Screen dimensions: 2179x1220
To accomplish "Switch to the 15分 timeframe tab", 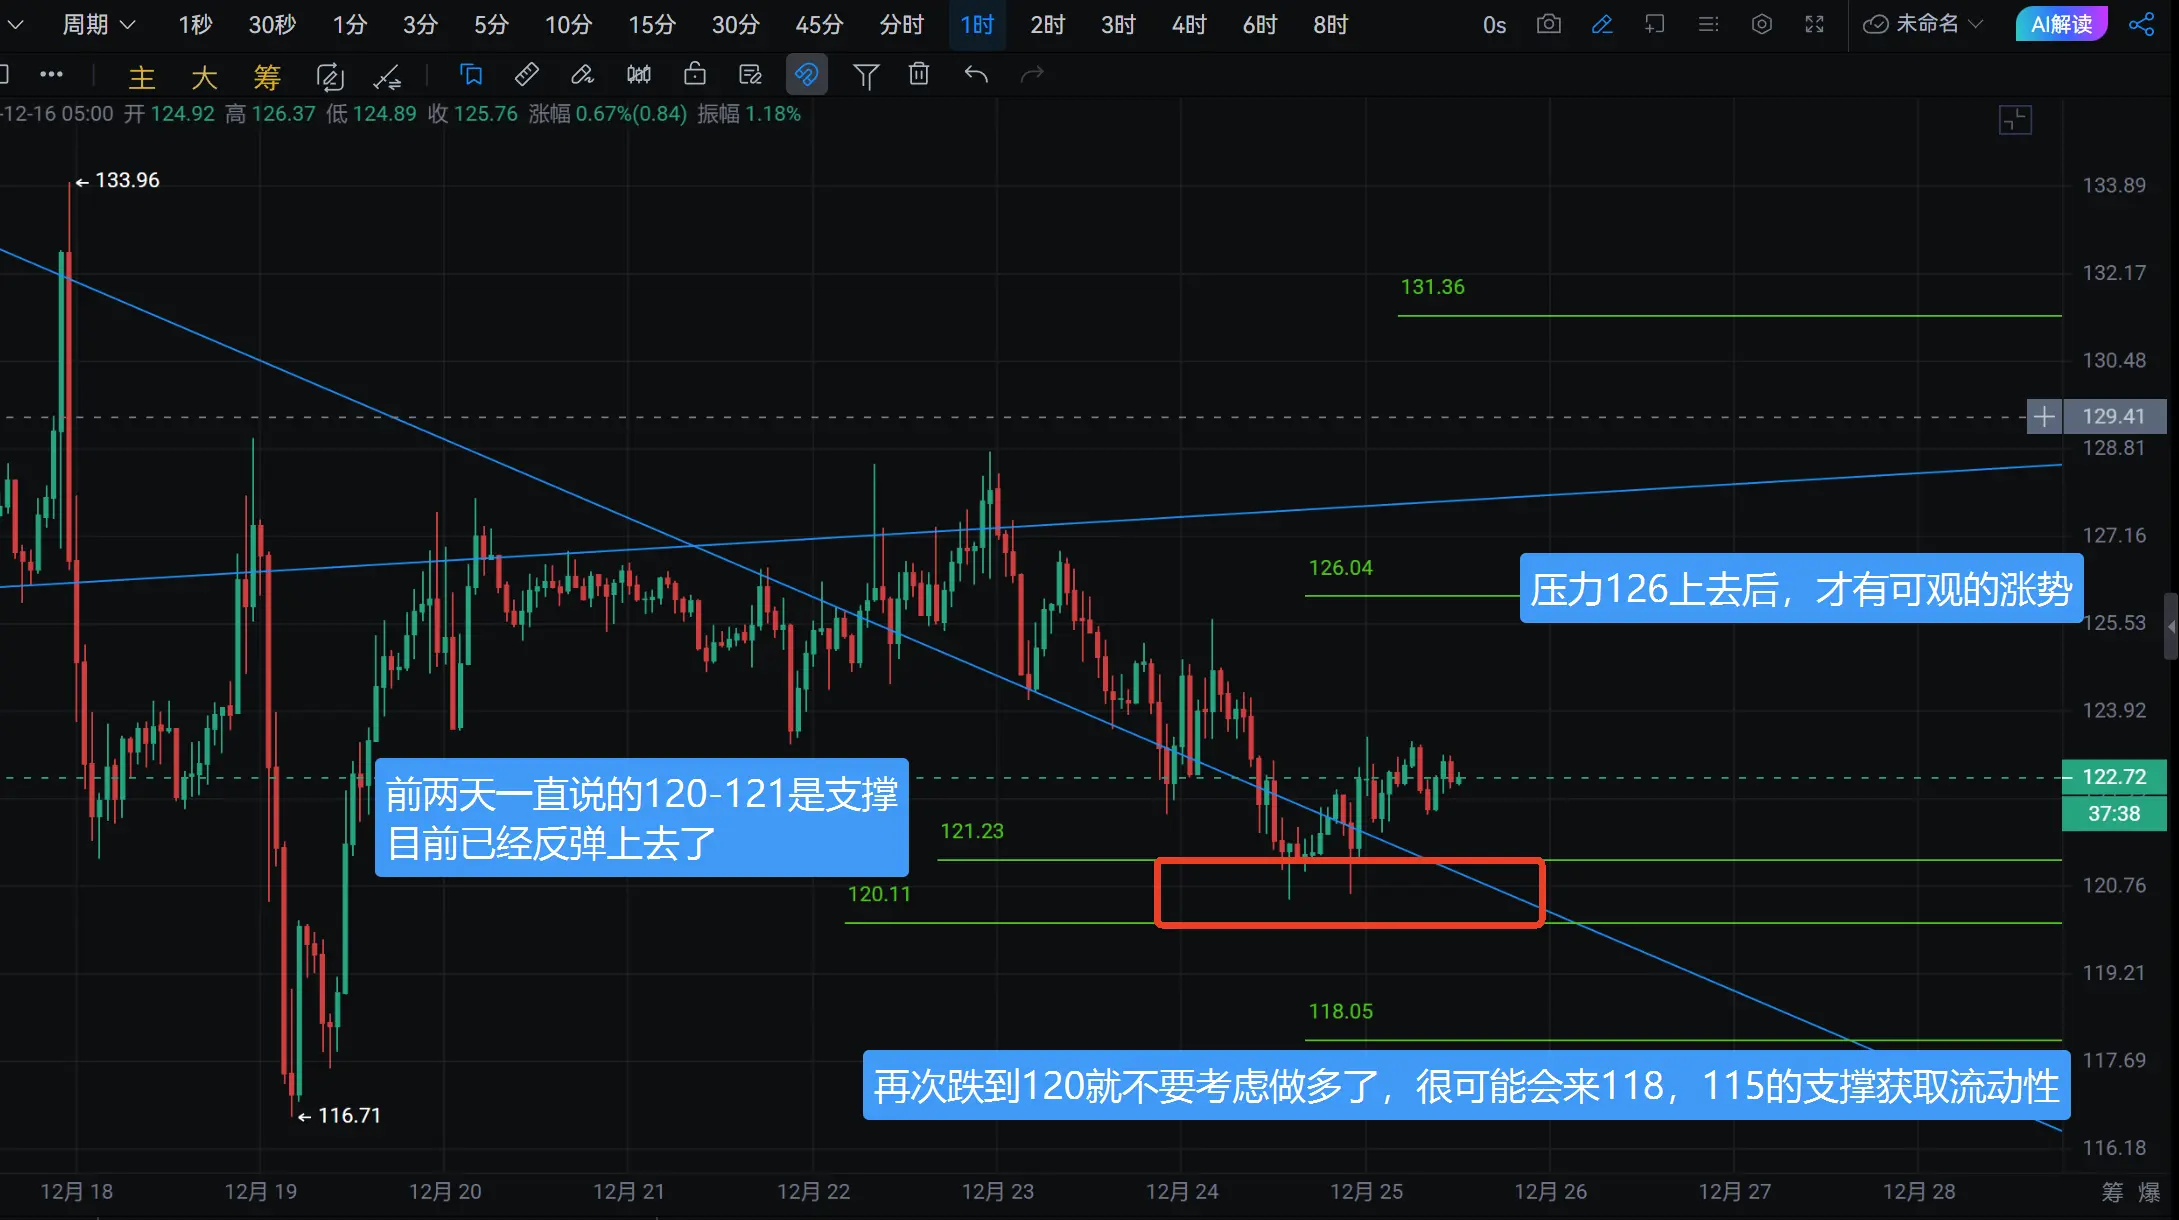I will (x=651, y=24).
